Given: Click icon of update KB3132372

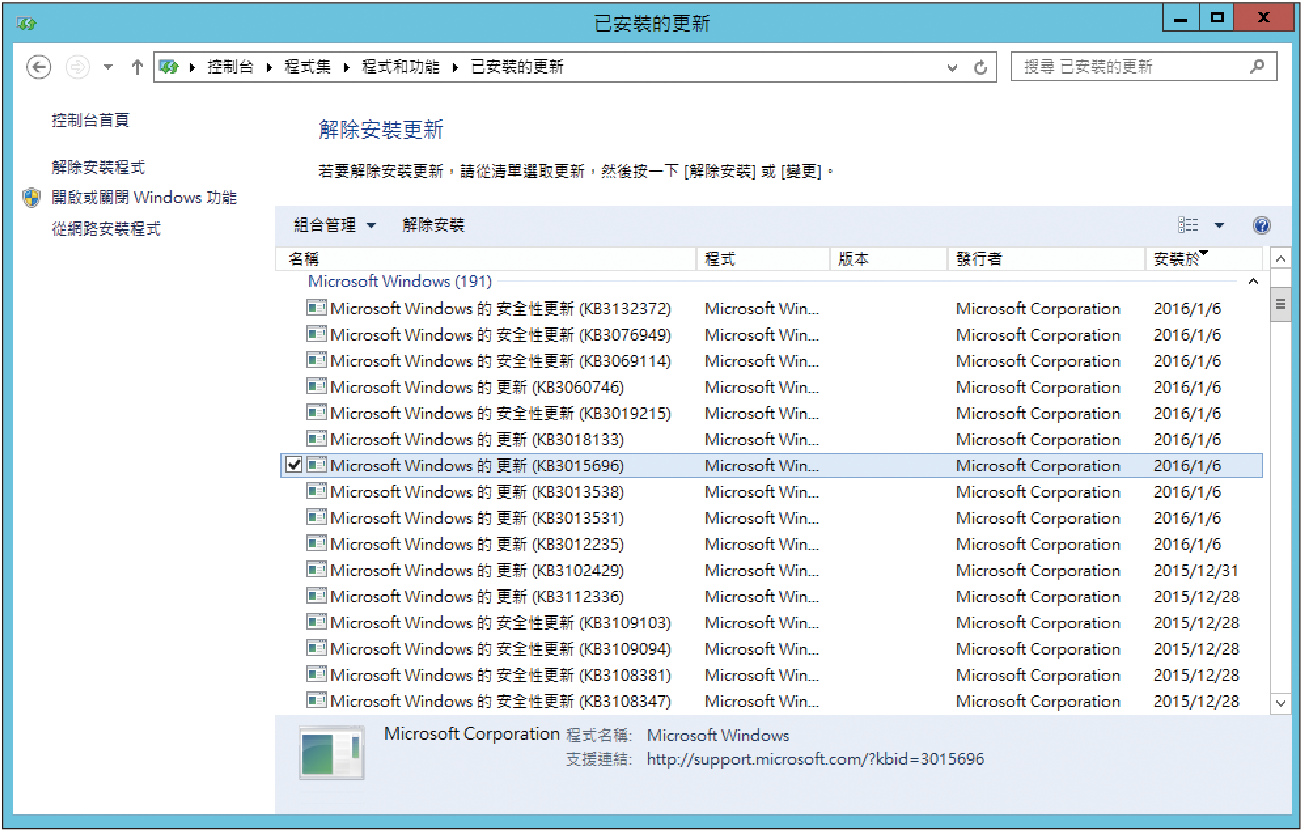Looking at the screenshot, I should [x=316, y=309].
